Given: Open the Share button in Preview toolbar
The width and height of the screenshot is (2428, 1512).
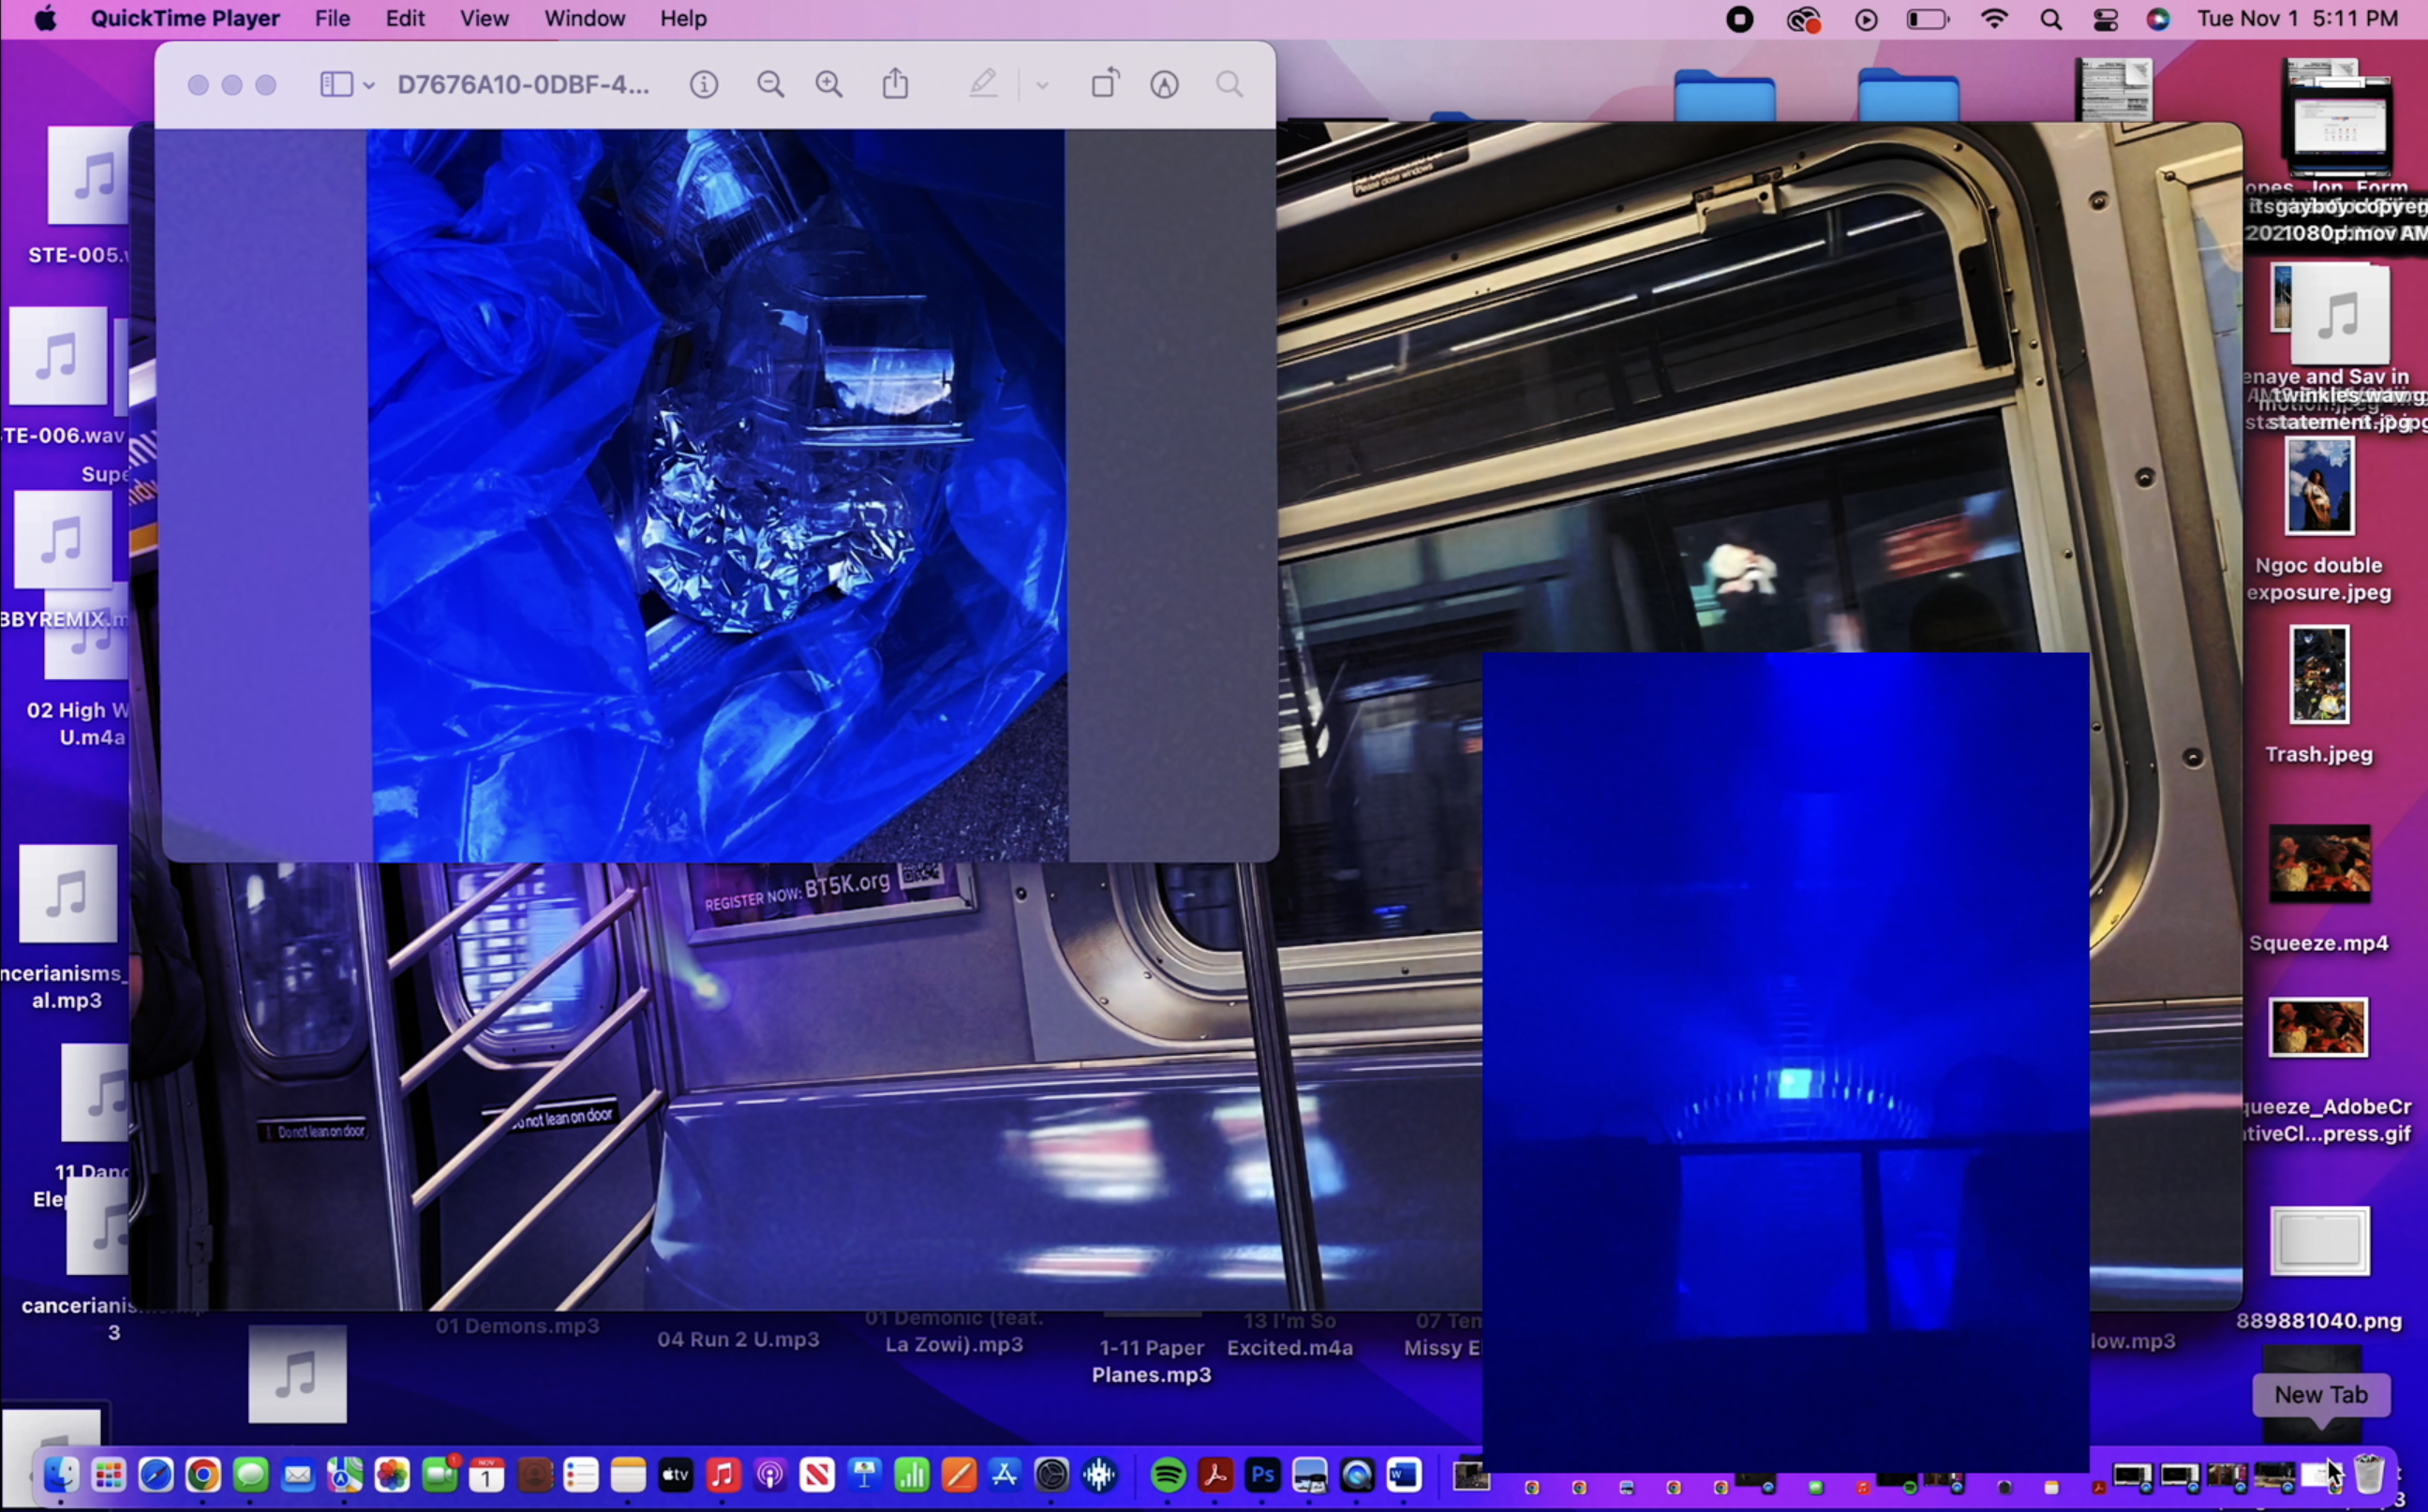Looking at the screenshot, I should click(896, 84).
